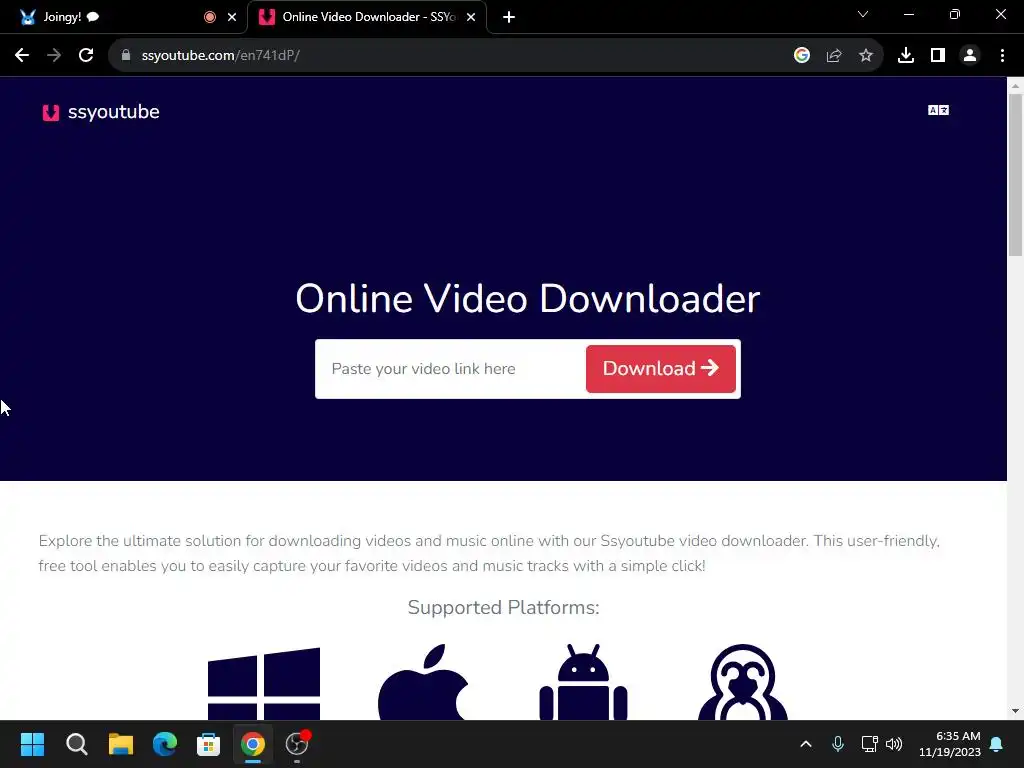Open the notifications bell

(997, 744)
